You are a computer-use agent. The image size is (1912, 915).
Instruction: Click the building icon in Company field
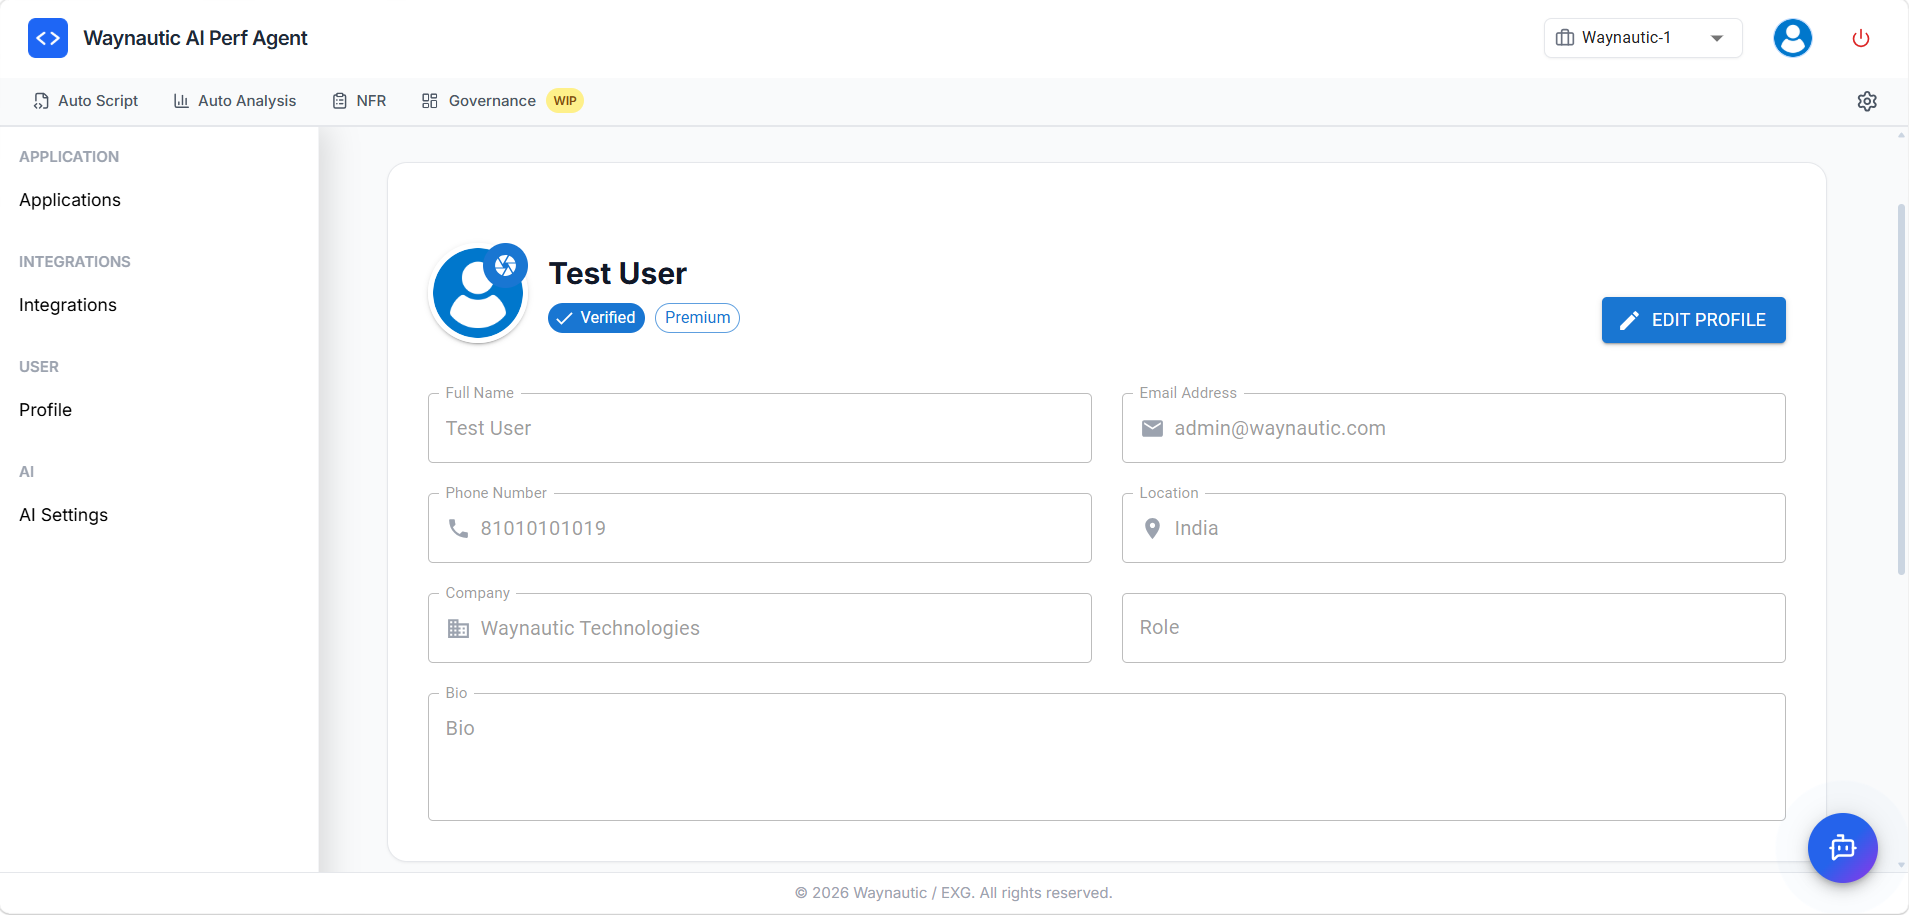459,628
